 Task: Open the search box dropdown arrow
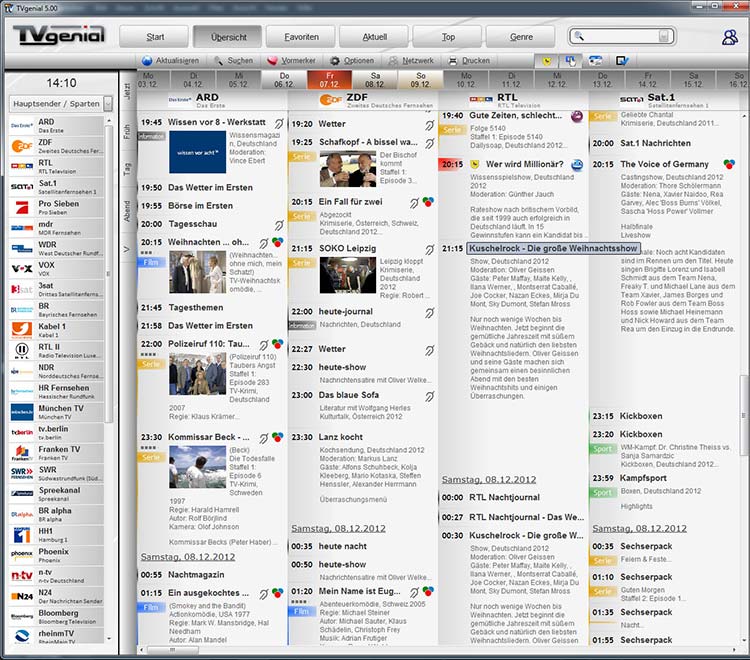click(663, 36)
